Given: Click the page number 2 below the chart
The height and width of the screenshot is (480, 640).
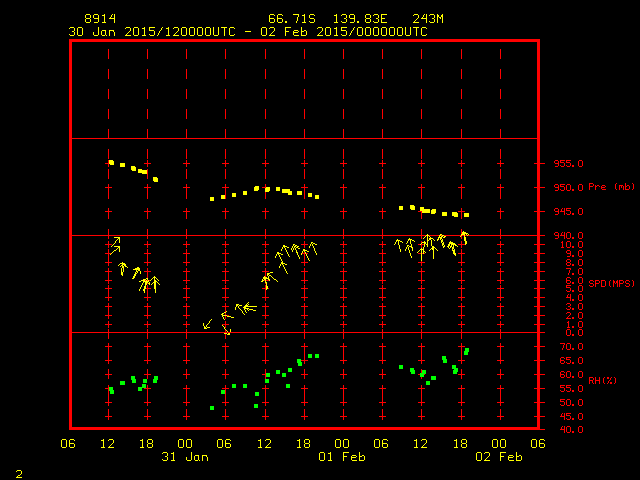Looking at the screenshot, I should tap(19, 474).
